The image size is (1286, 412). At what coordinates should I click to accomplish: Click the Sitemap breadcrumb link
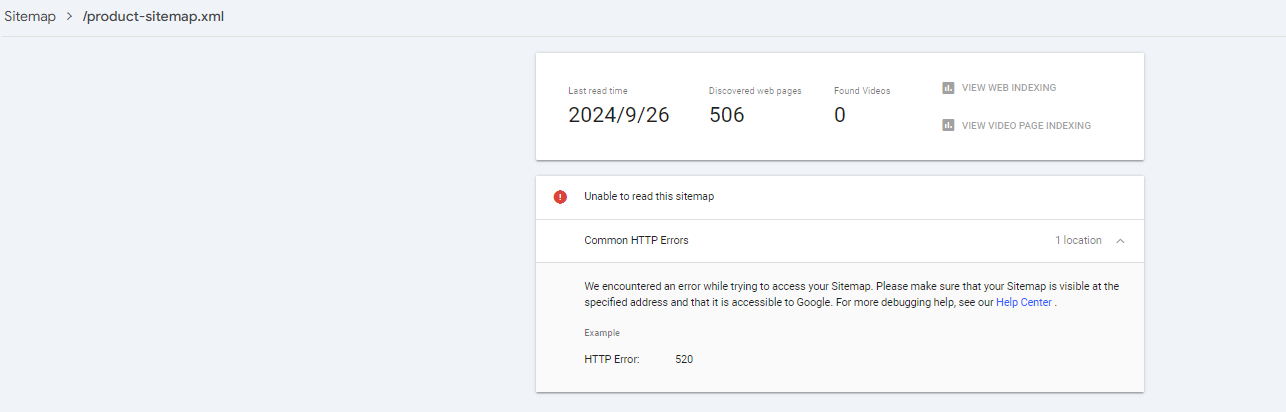coord(30,17)
